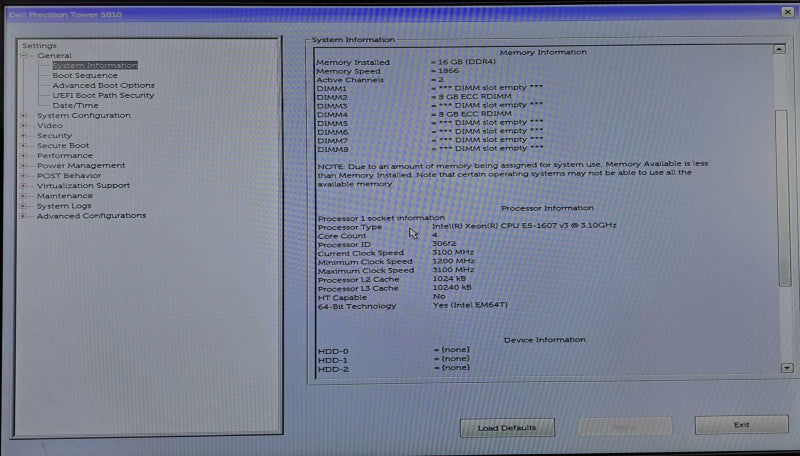Image resolution: width=800 pixels, height=456 pixels.
Task: Click the HT Capable No value
Action: point(439,296)
